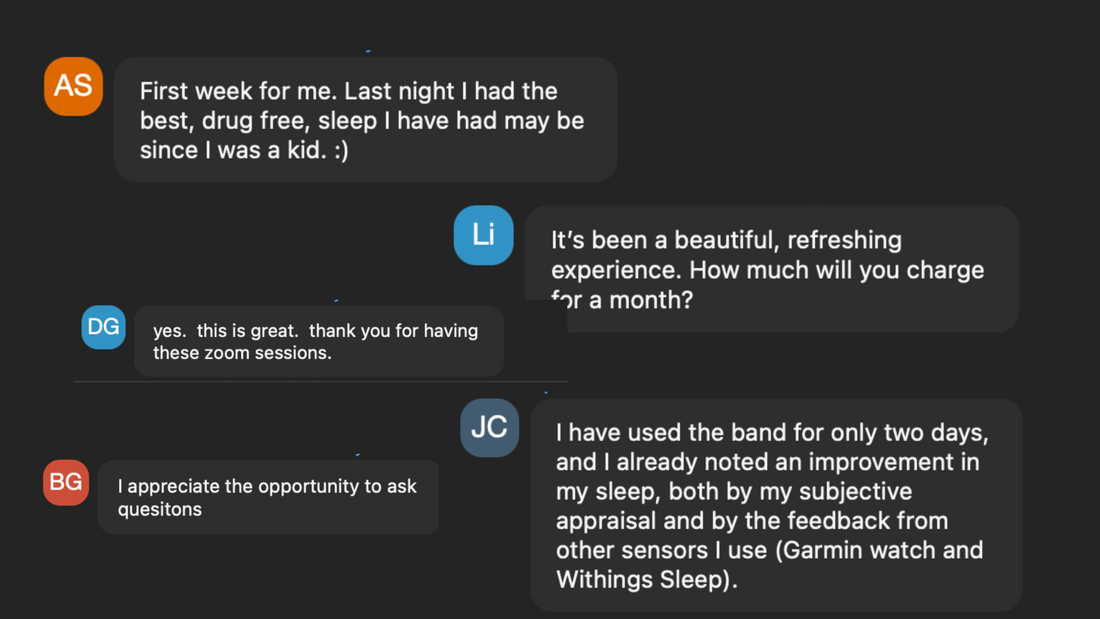
Task: Open the Li user avatar
Action: [484, 235]
